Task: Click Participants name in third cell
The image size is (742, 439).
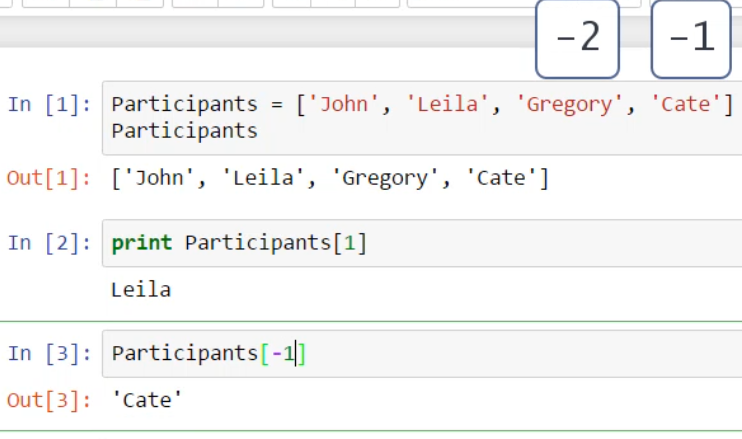Action: pos(184,353)
